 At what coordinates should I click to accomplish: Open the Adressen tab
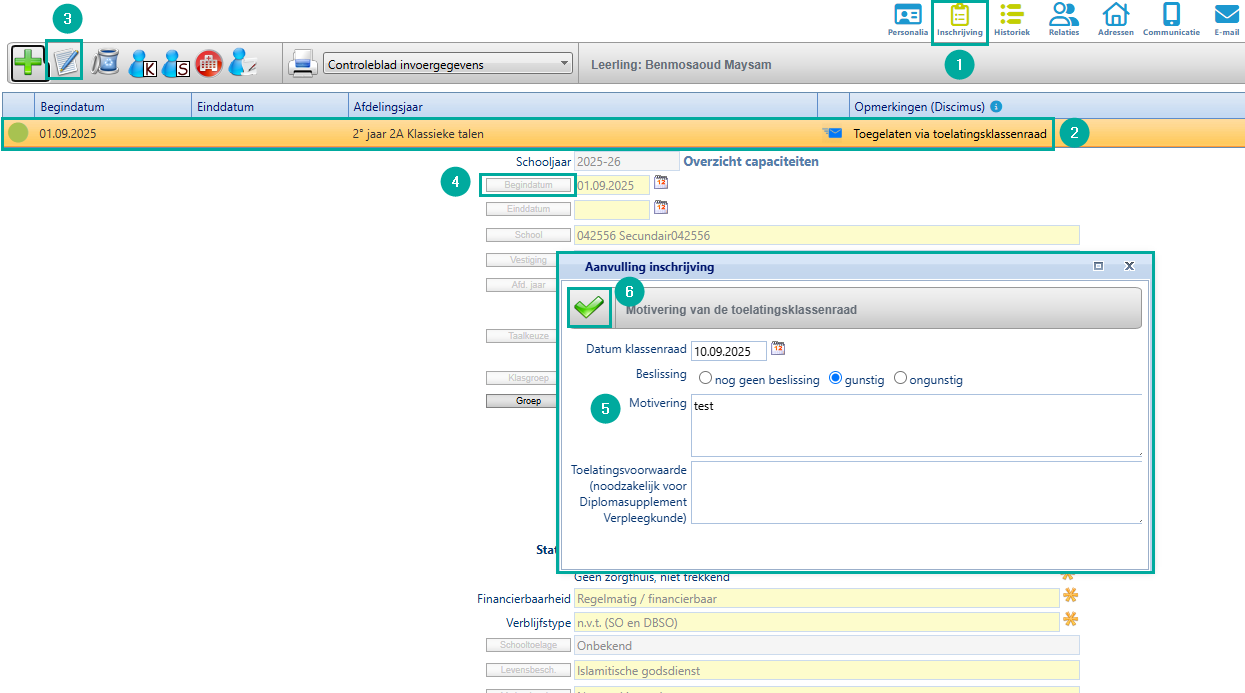(x=1115, y=20)
